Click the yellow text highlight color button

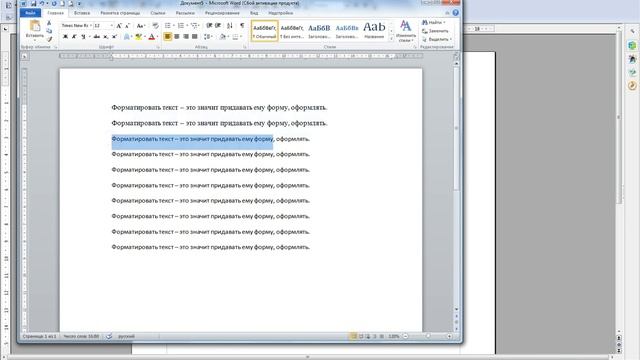click(x=138, y=37)
